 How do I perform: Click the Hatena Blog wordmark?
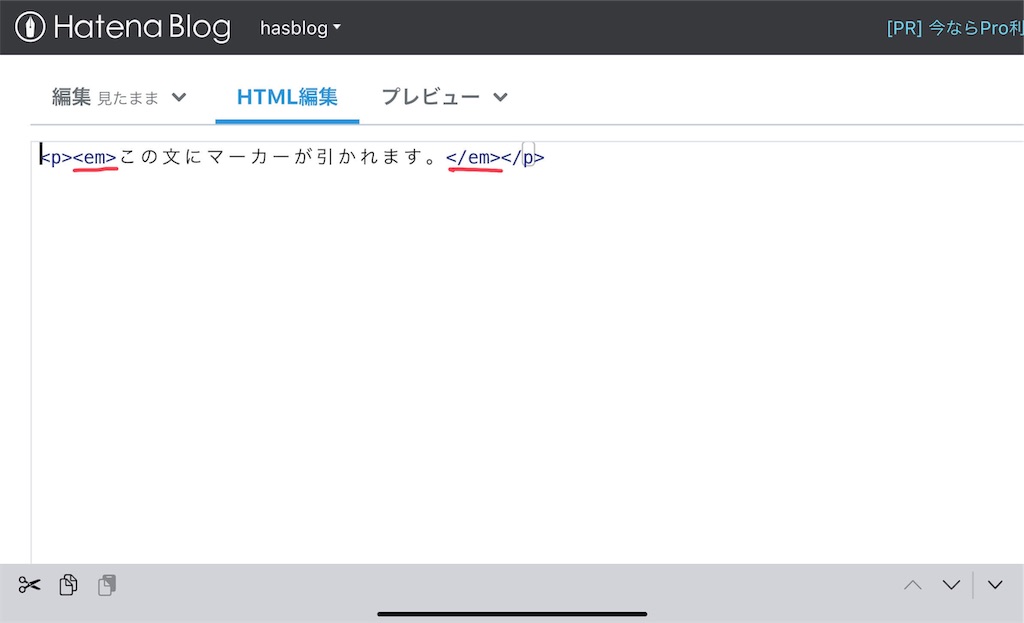[145, 27]
